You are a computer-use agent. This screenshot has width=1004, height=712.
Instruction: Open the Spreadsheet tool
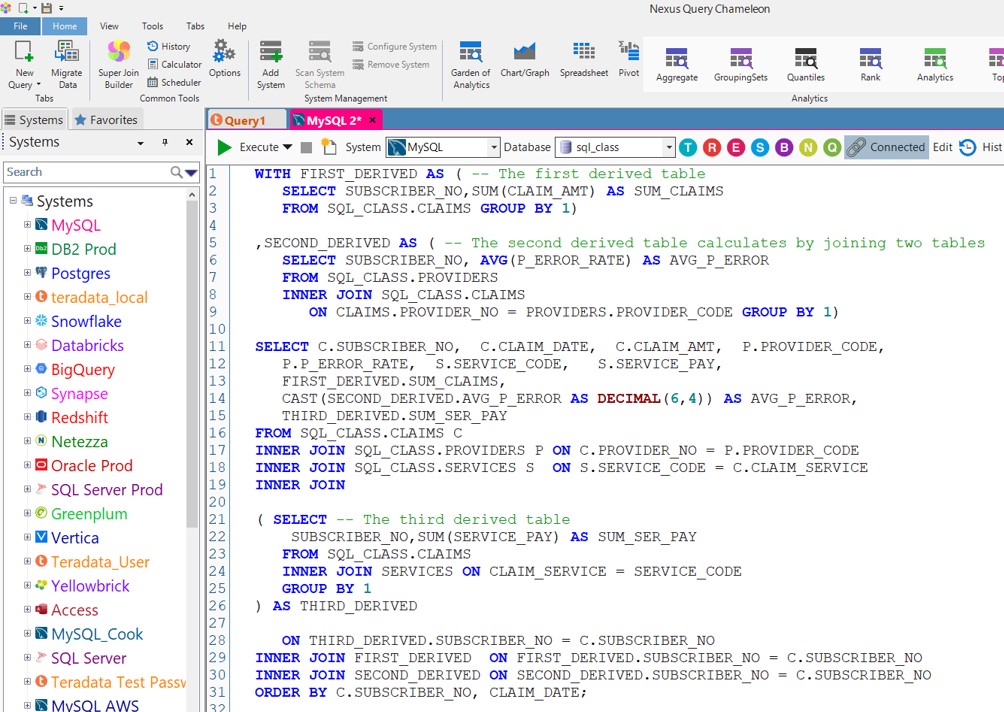584,60
